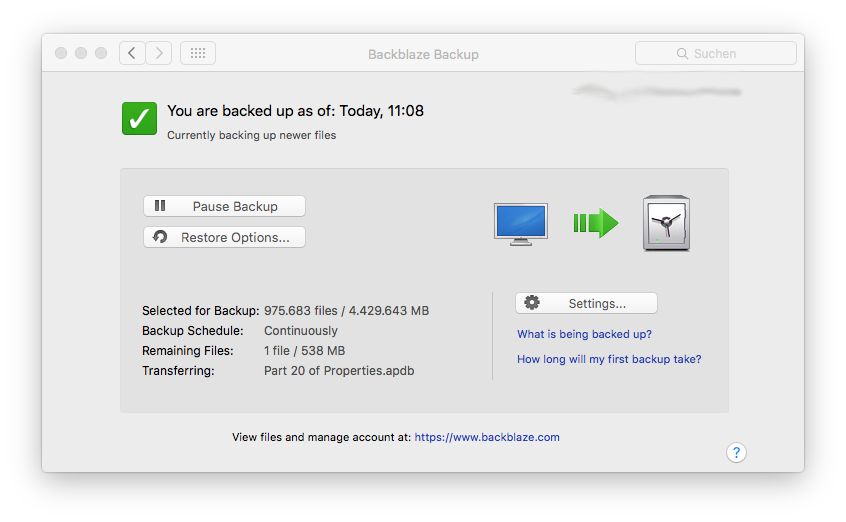Open 'How long will my first backup take?' link

pyautogui.click(x=609, y=359)
